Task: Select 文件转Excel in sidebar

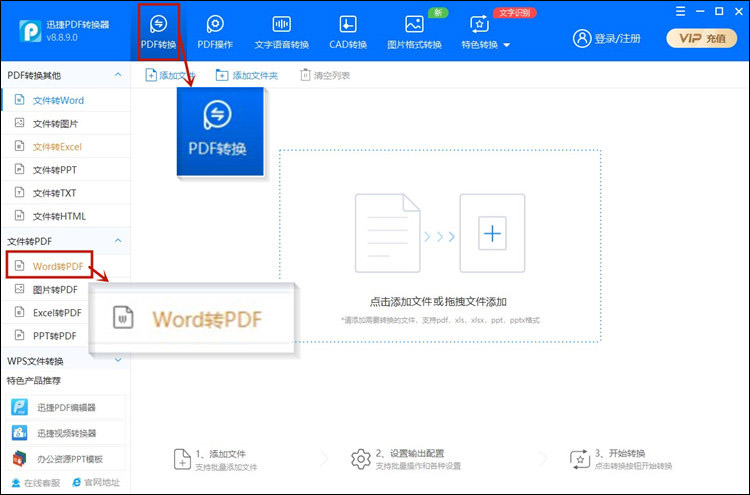Action: tap(66, 146)
